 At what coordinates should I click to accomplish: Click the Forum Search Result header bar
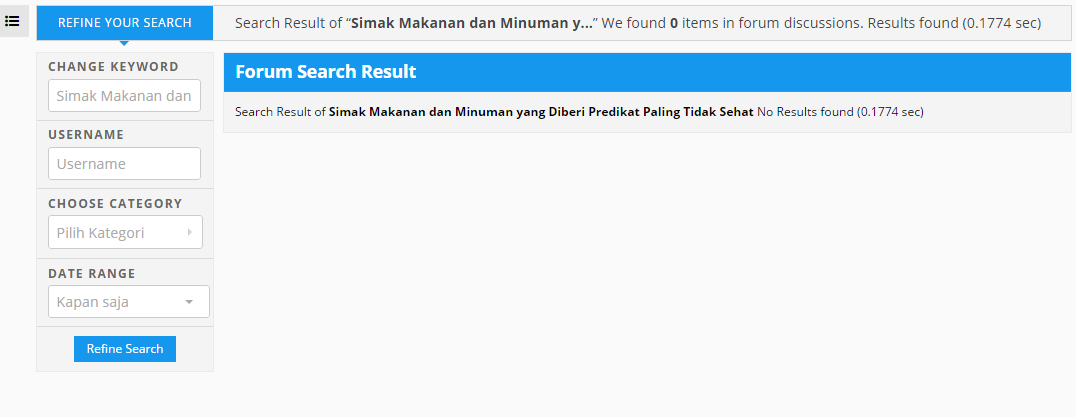click(x=647, y=72)
